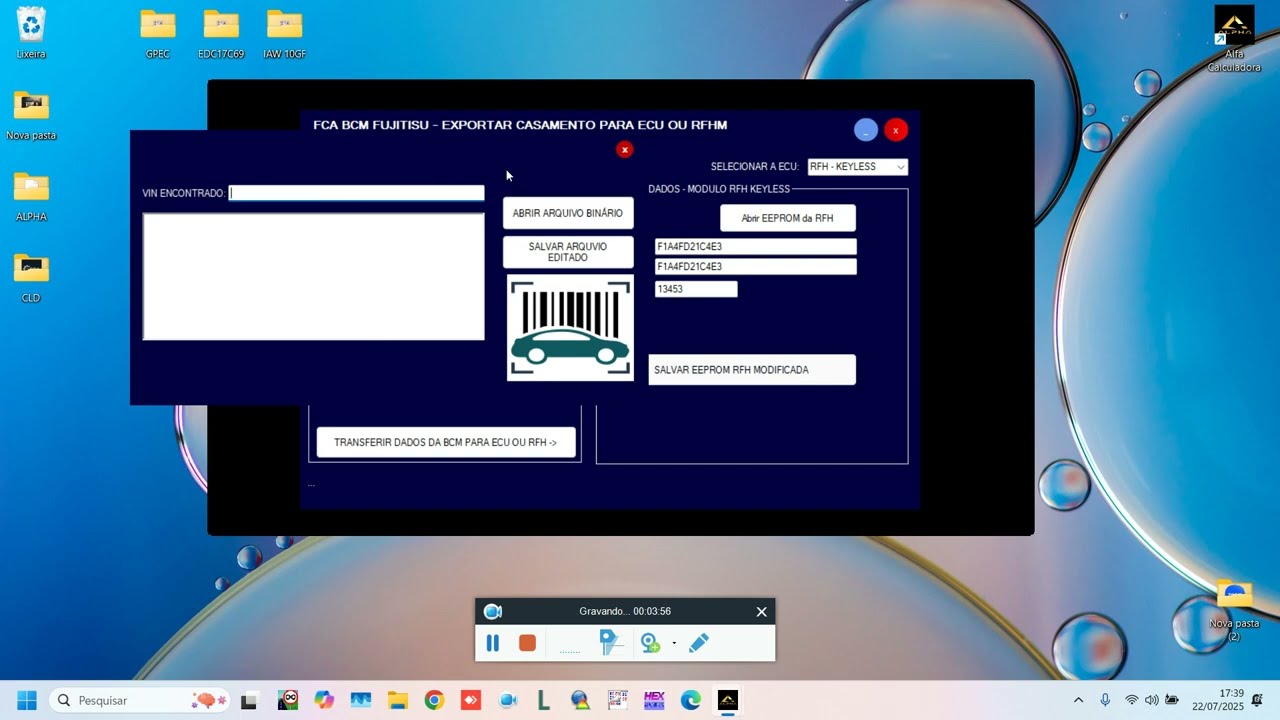Click SALVAR EEPROM RFH MODIFICADA button

(752, 370)
